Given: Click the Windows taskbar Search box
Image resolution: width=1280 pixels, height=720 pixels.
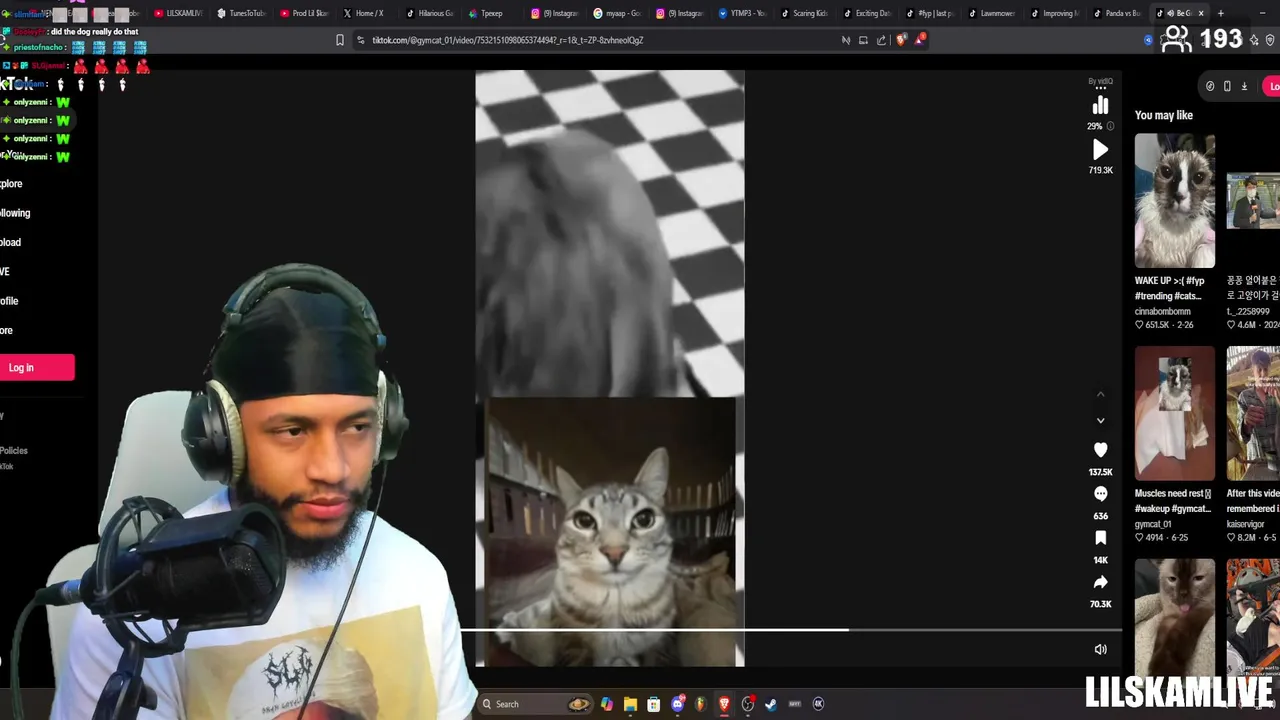Looking at the screenshot, I should point(535,704).
